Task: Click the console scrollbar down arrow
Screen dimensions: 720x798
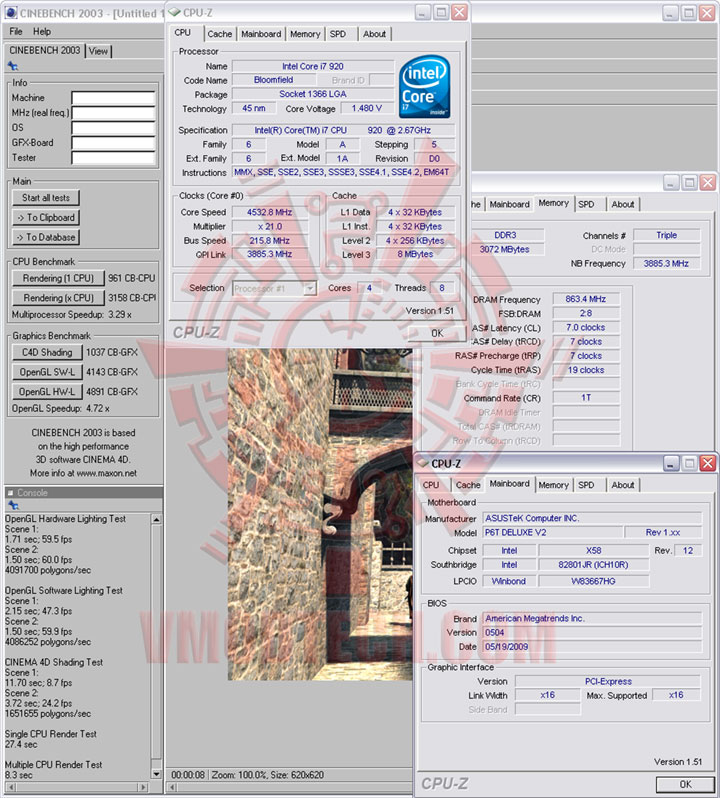Action: pos(157,774)
